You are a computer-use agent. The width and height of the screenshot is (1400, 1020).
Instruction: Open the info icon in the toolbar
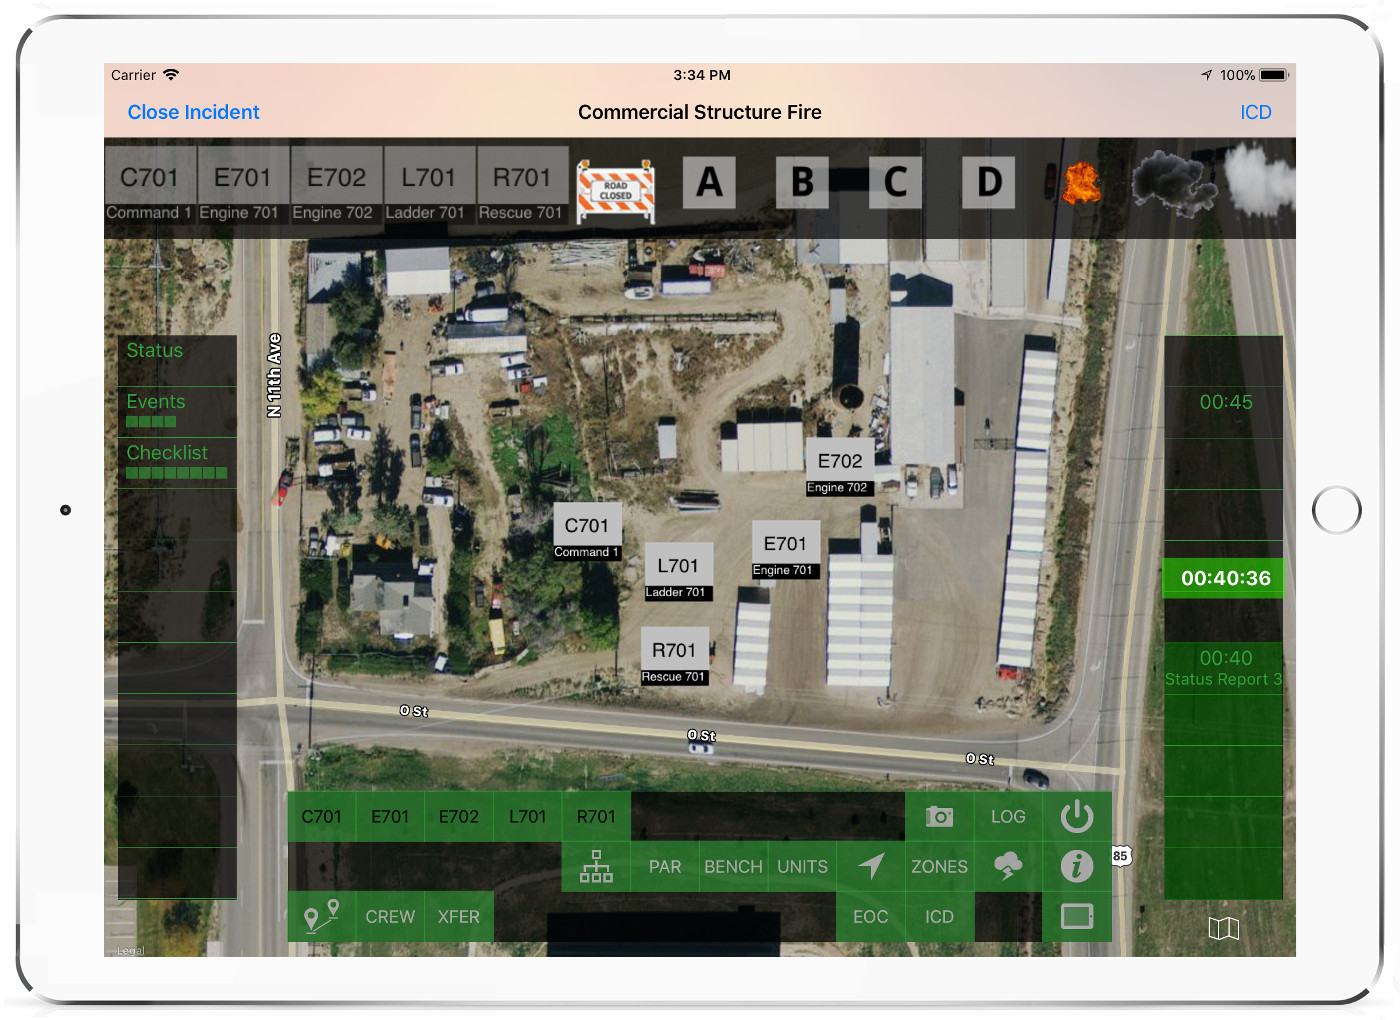point(1076,866)
